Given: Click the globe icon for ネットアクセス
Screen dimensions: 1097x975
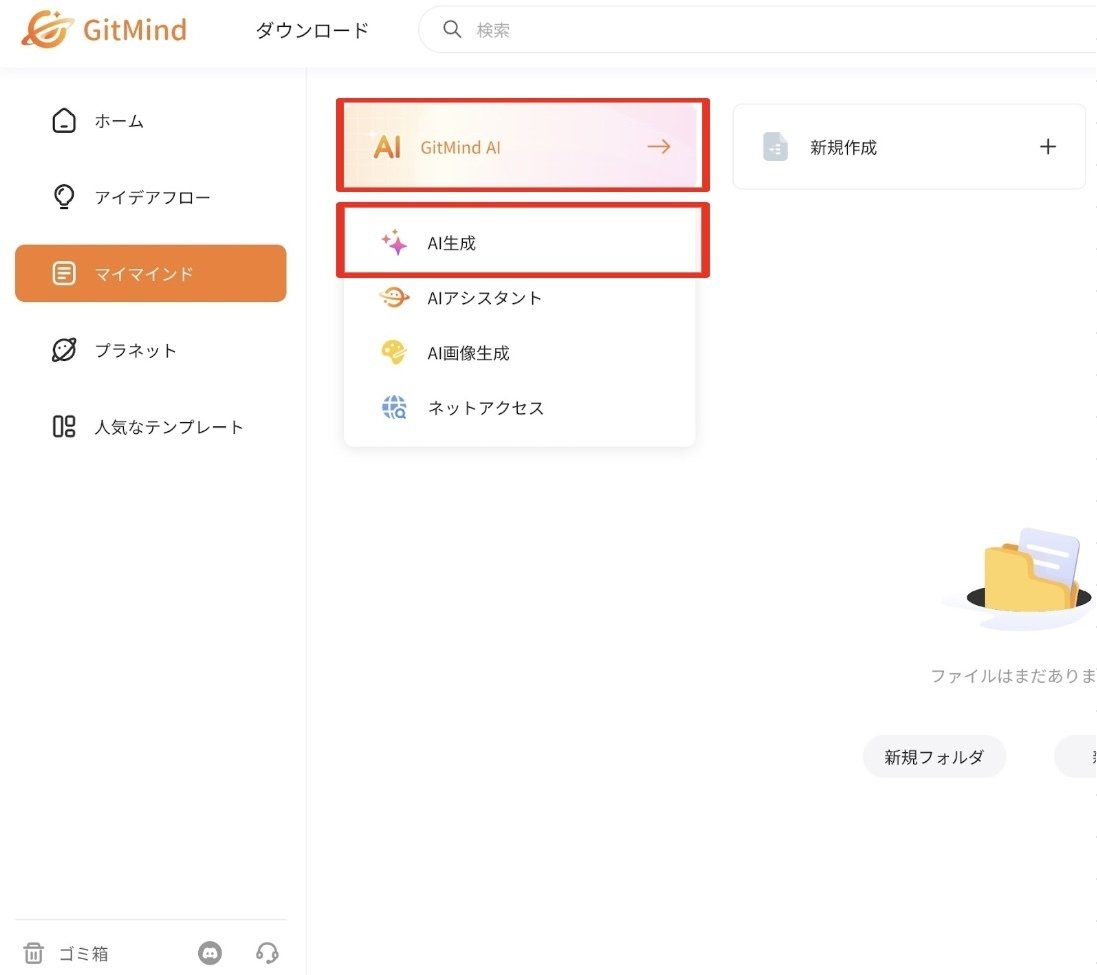Looking at the screenshot, I should [x=394, y=407].
